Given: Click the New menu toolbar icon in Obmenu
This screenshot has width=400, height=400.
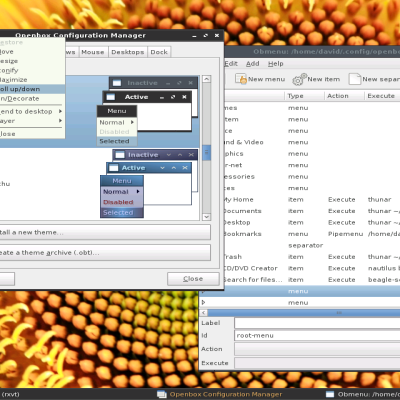Looking at the screenshot, I should [240, 79].
